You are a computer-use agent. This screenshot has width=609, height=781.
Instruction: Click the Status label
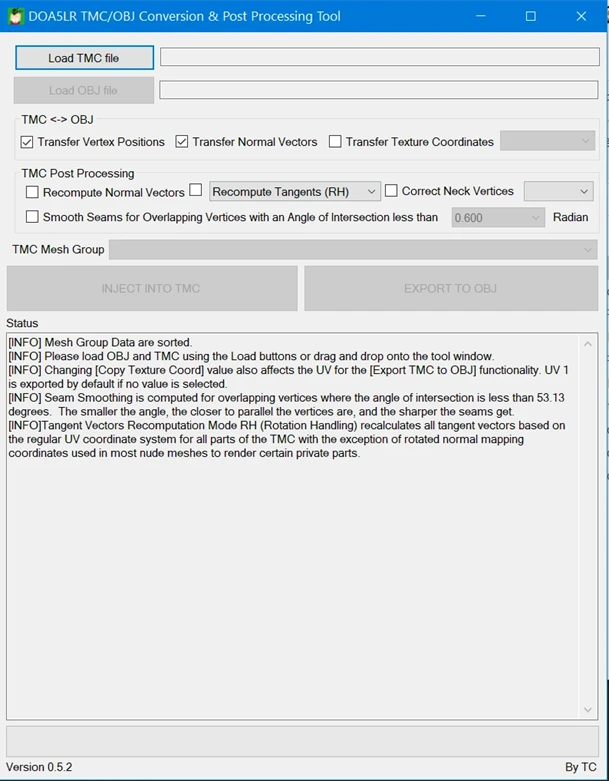pyautogui.click(x=22, y=323)
